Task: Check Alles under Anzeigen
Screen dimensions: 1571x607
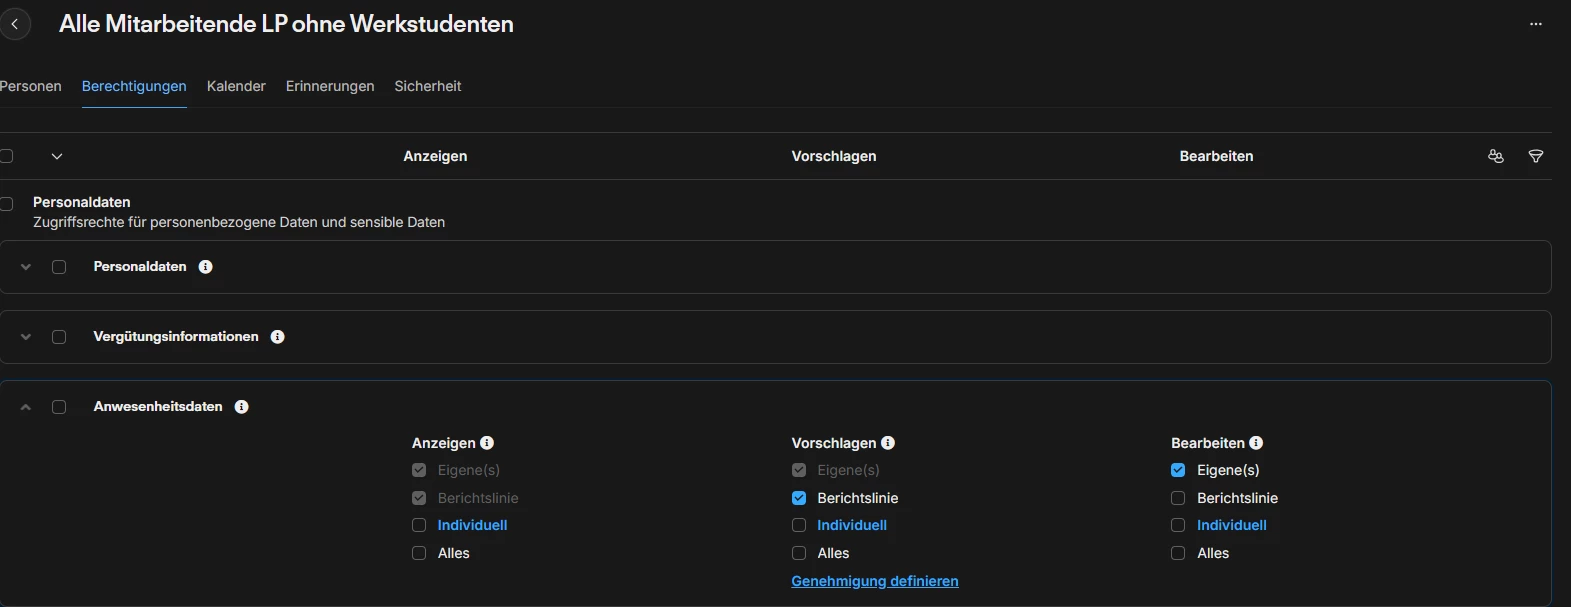Action: click(419, 553)
